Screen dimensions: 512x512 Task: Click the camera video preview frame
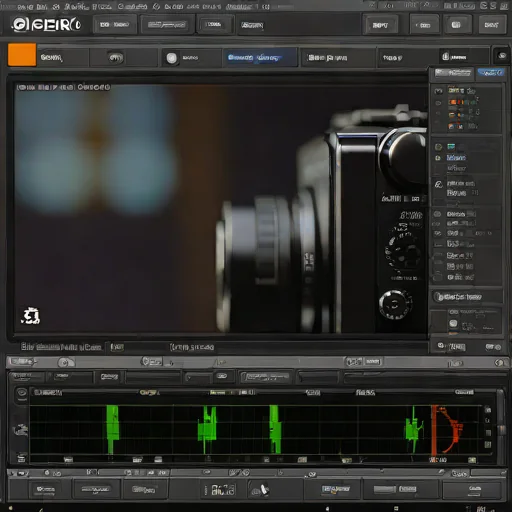(x=221, y=208)
